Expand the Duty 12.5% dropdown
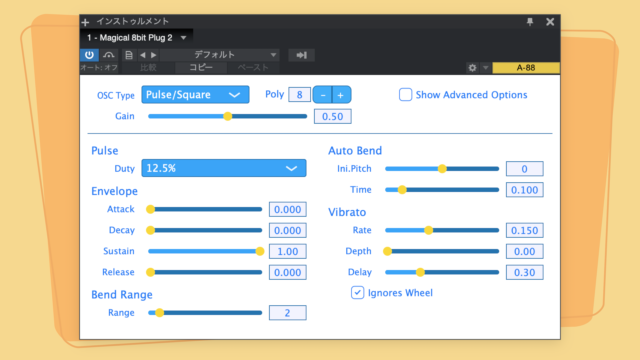The image size is (640, 360). [x=224, y=168]
